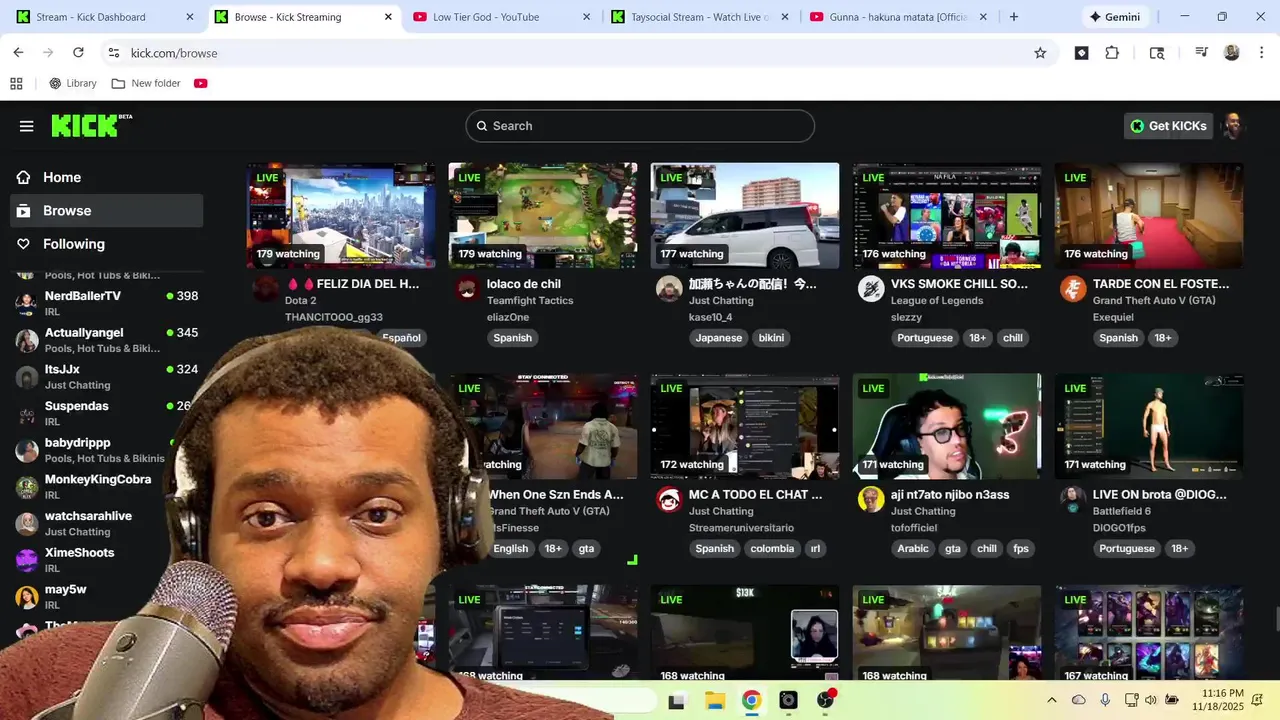Open kase10_4 channel avatar
This screenshot has height=720, width=1280.
[x=669, y=289]
